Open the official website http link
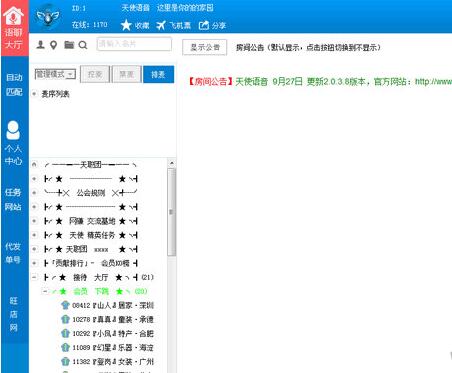The height and width of the screenshot is (373, 452). pos(433,81)
